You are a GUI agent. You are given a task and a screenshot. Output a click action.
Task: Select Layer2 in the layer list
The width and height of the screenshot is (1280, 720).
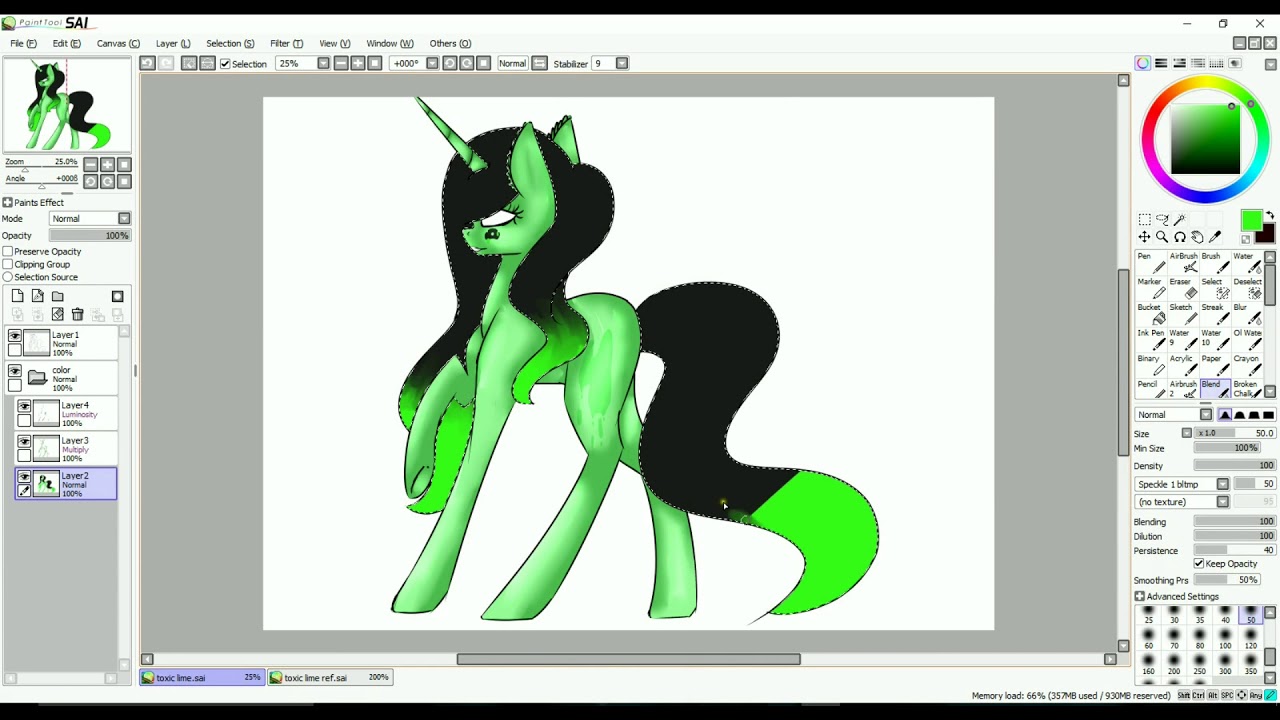click(x=66, y=484)
